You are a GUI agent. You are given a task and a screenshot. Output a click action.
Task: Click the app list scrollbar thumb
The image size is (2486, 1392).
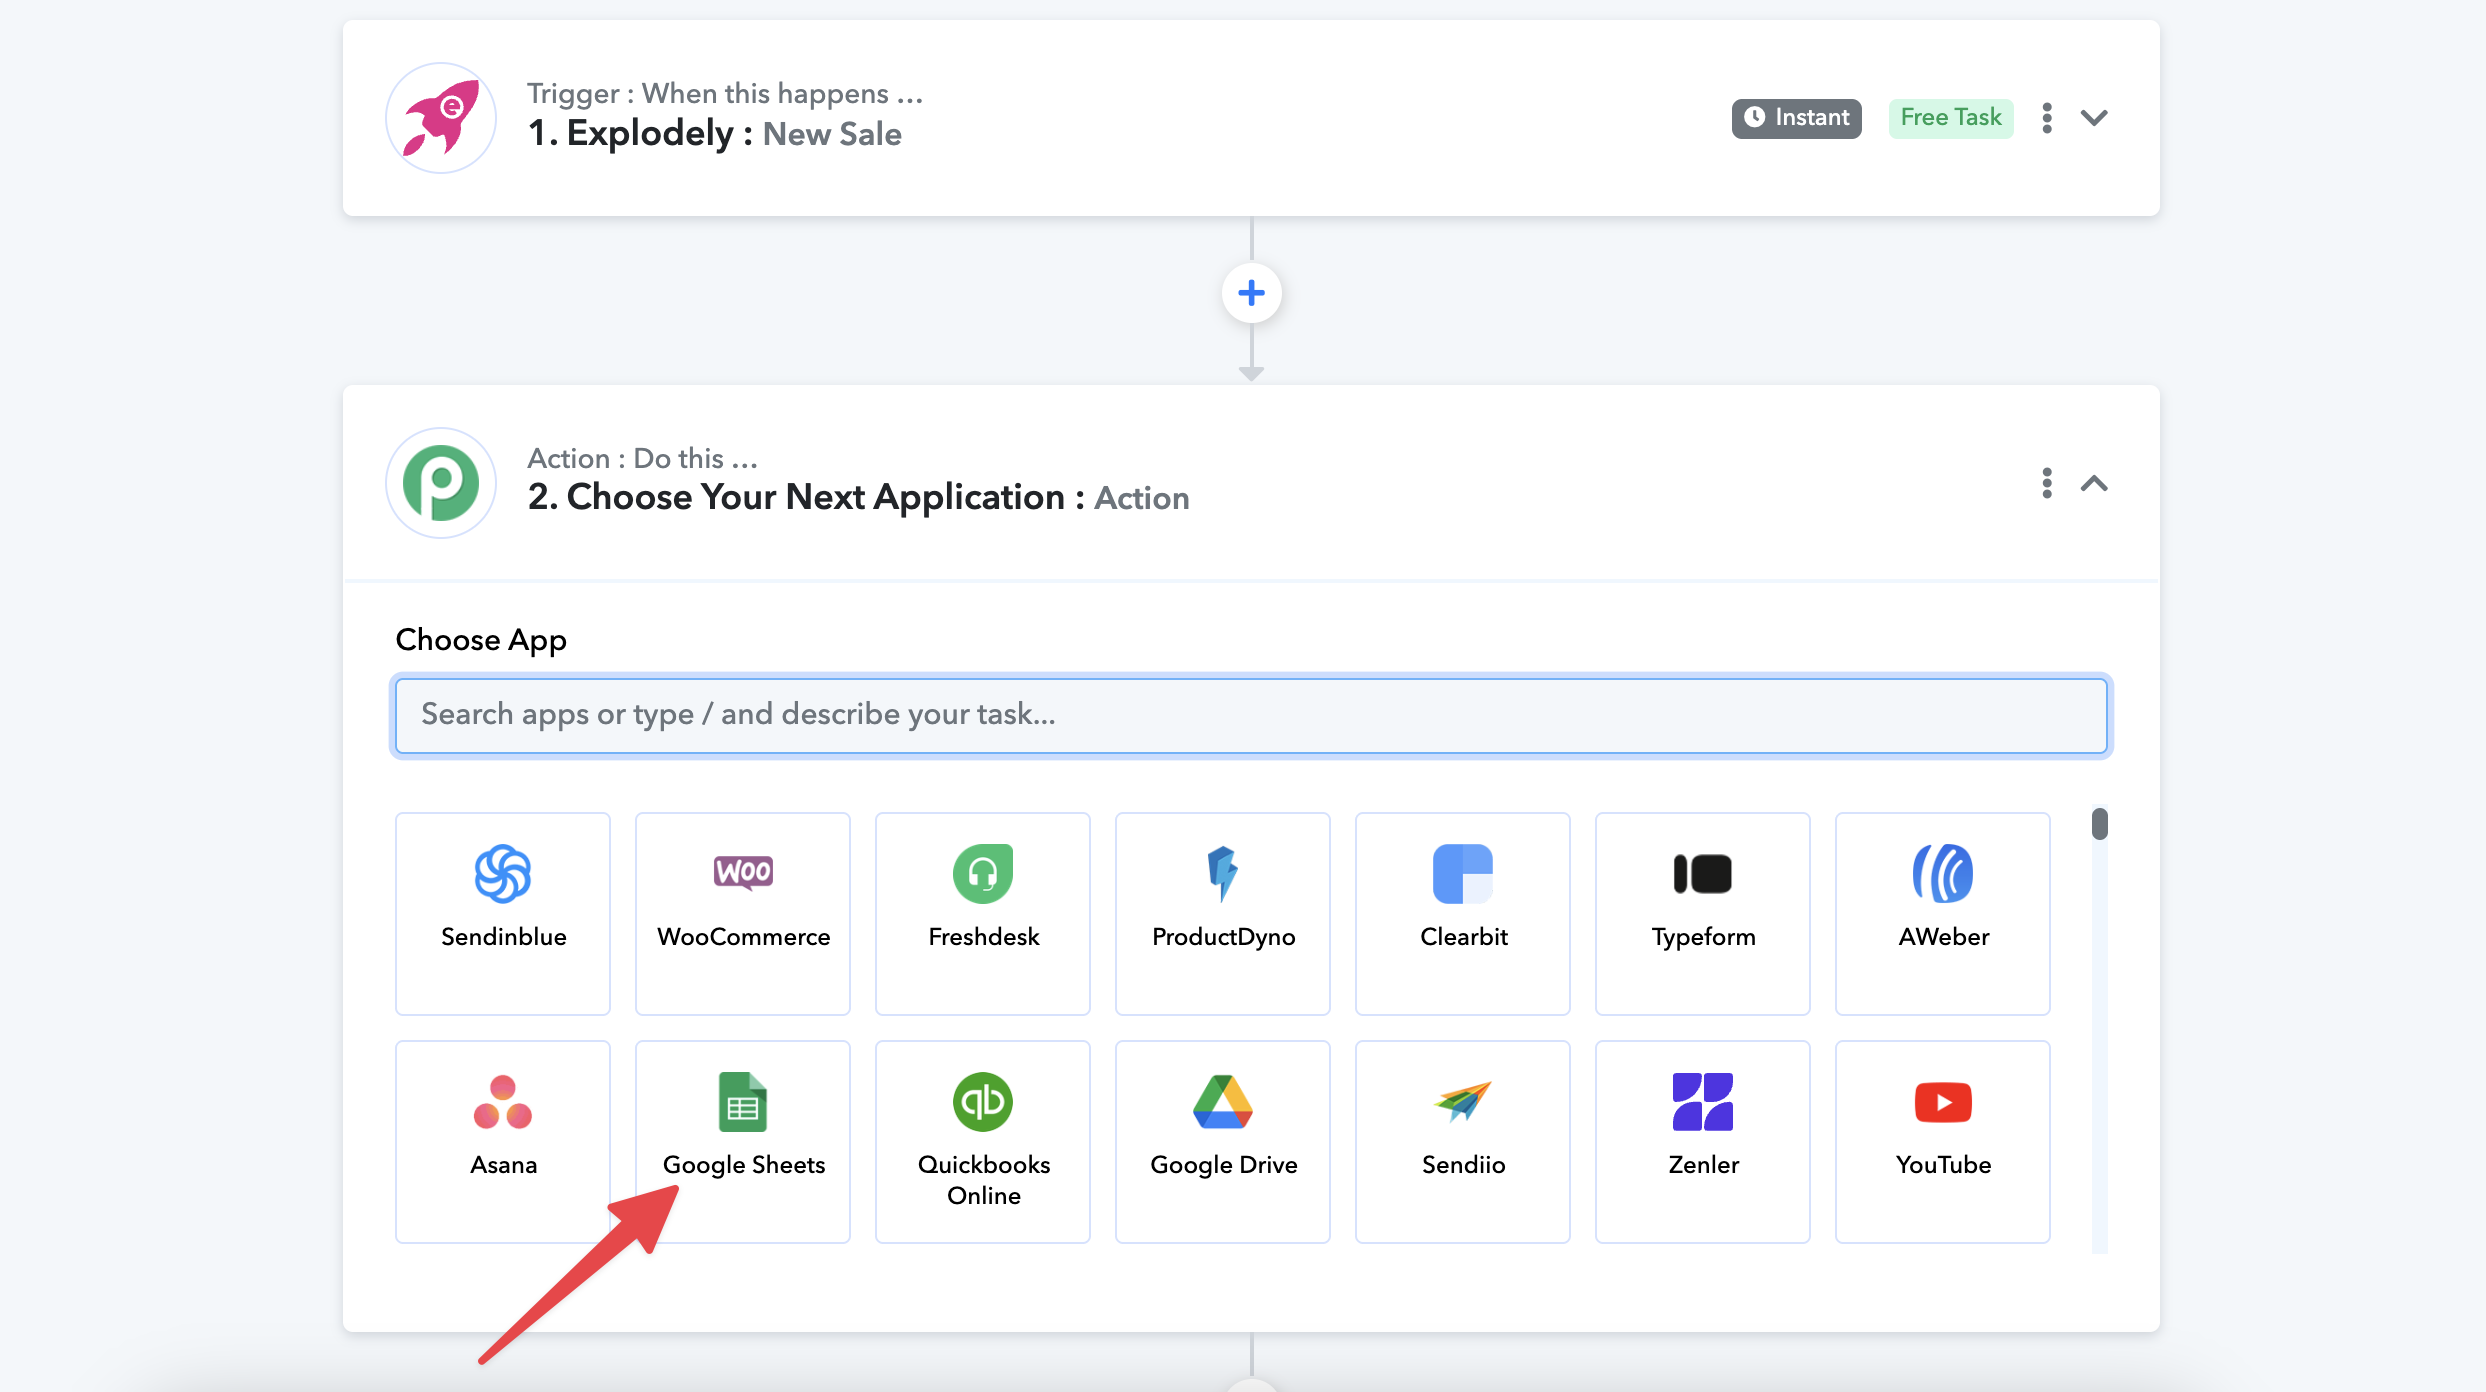(x=2099, y=824)
